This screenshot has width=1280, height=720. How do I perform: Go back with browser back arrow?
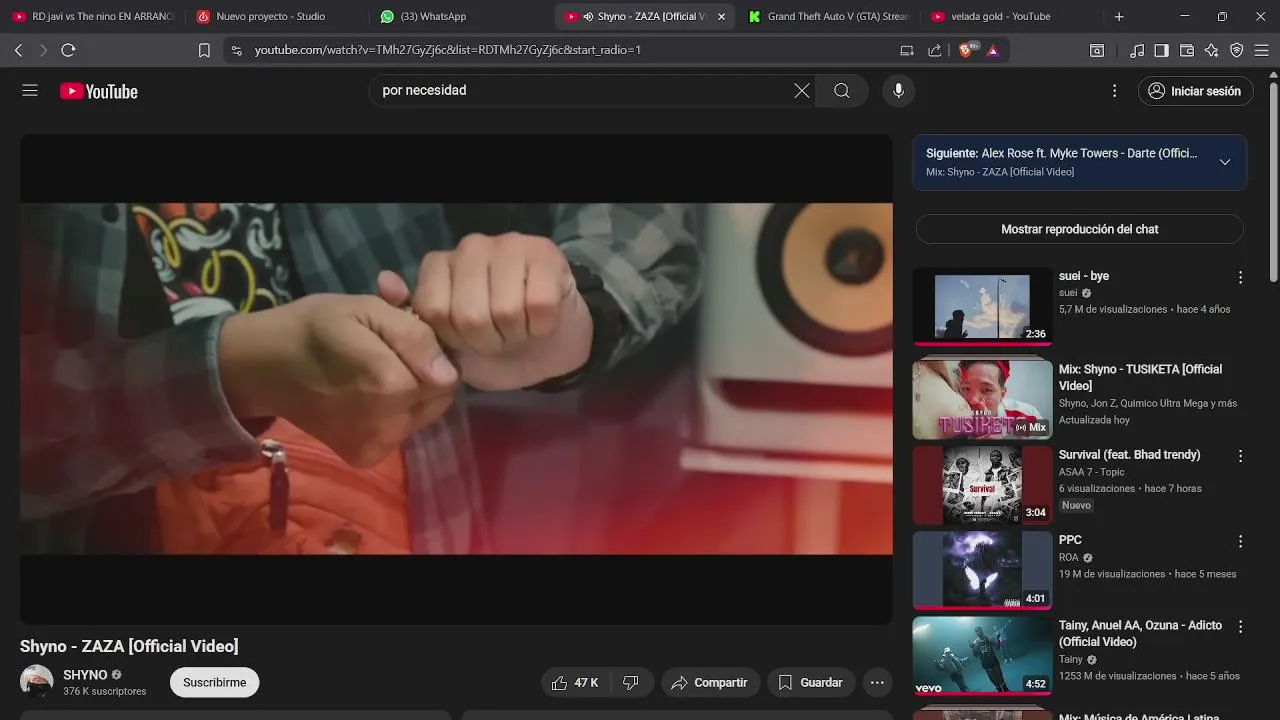(x=18, y=50)
